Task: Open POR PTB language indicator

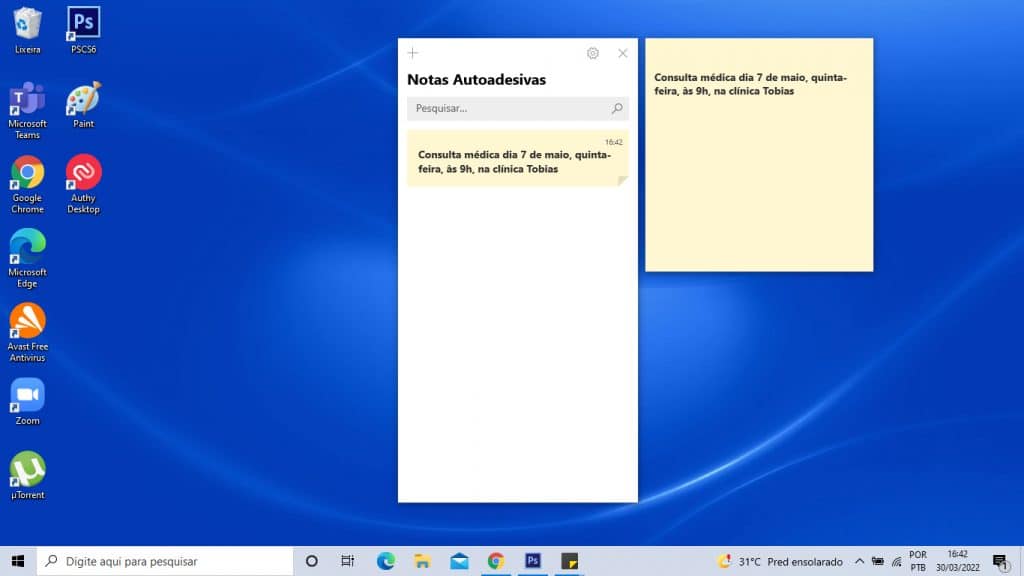Action: coord(918,562)
